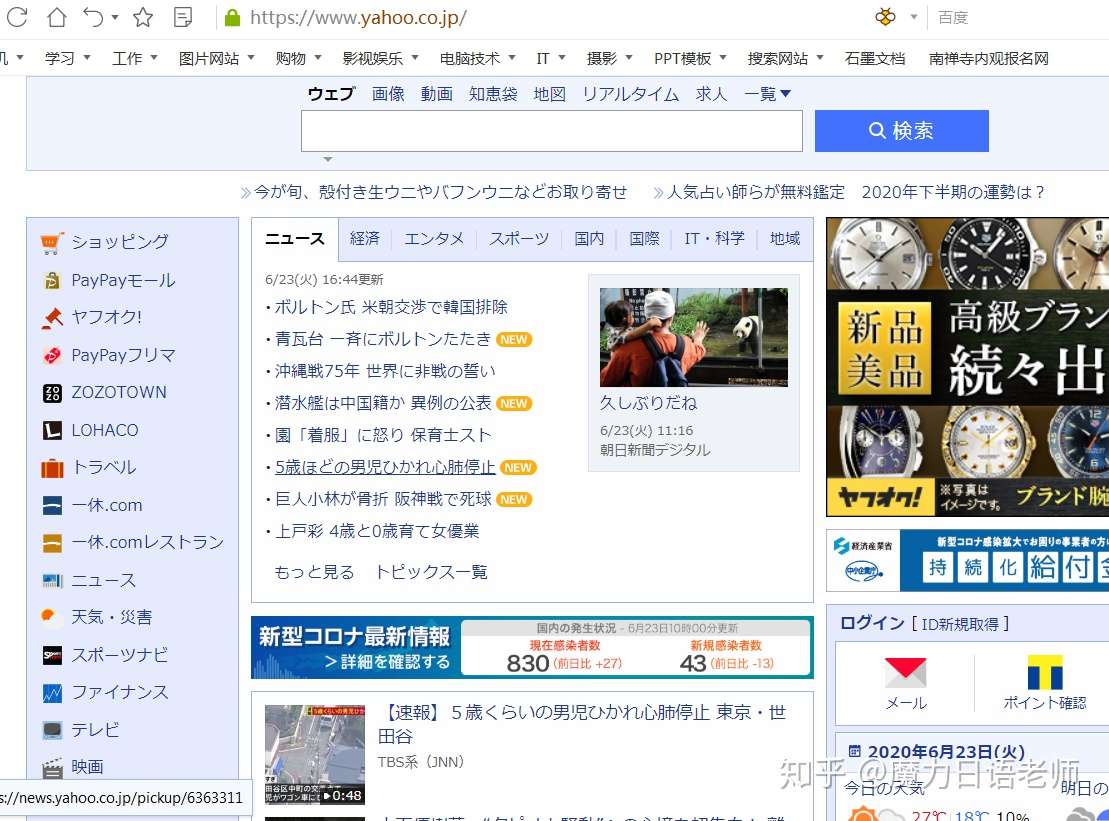The width and height of the screenshot is (1109, 821).
Task: Click the ヤフオク! gavel icon
Action: point(52,318)
